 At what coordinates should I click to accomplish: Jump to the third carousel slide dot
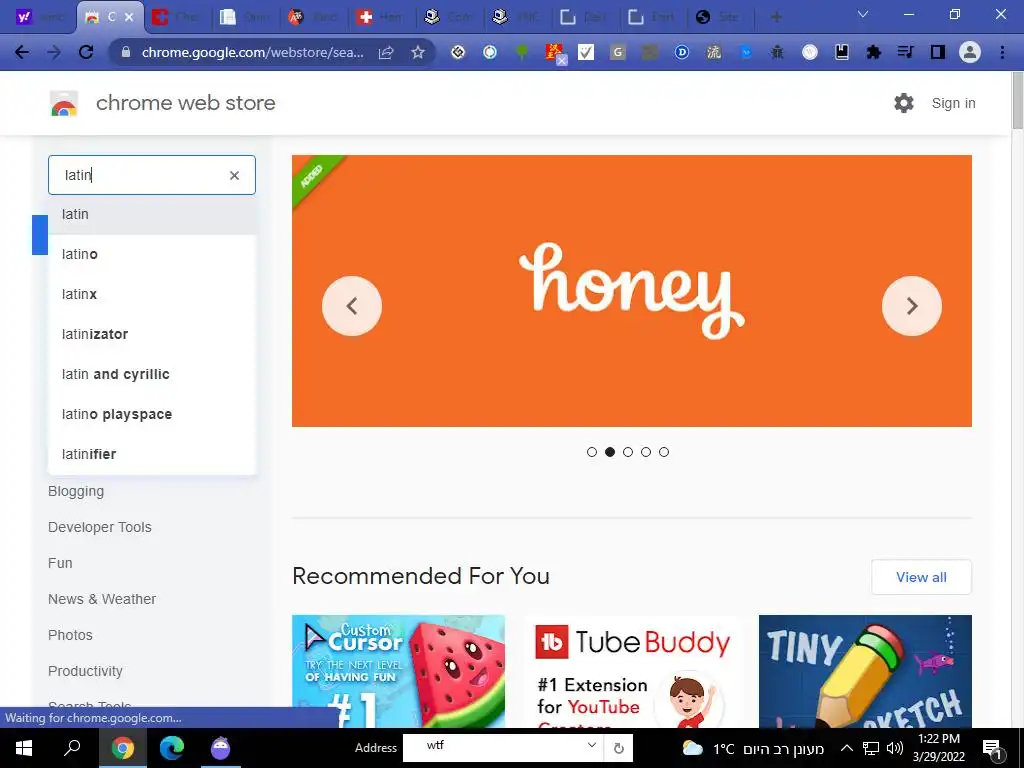tap(628, 452)
